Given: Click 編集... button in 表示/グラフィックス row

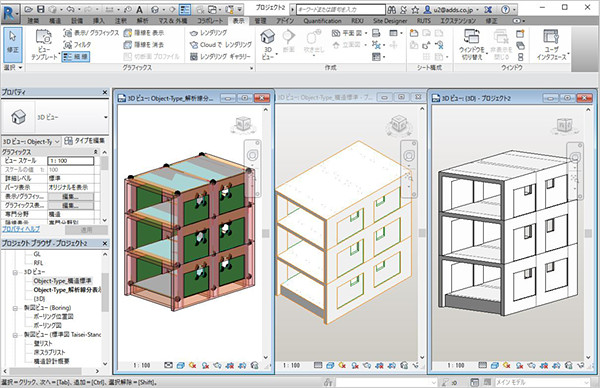Looking at the screenshot, I should 70,196.
